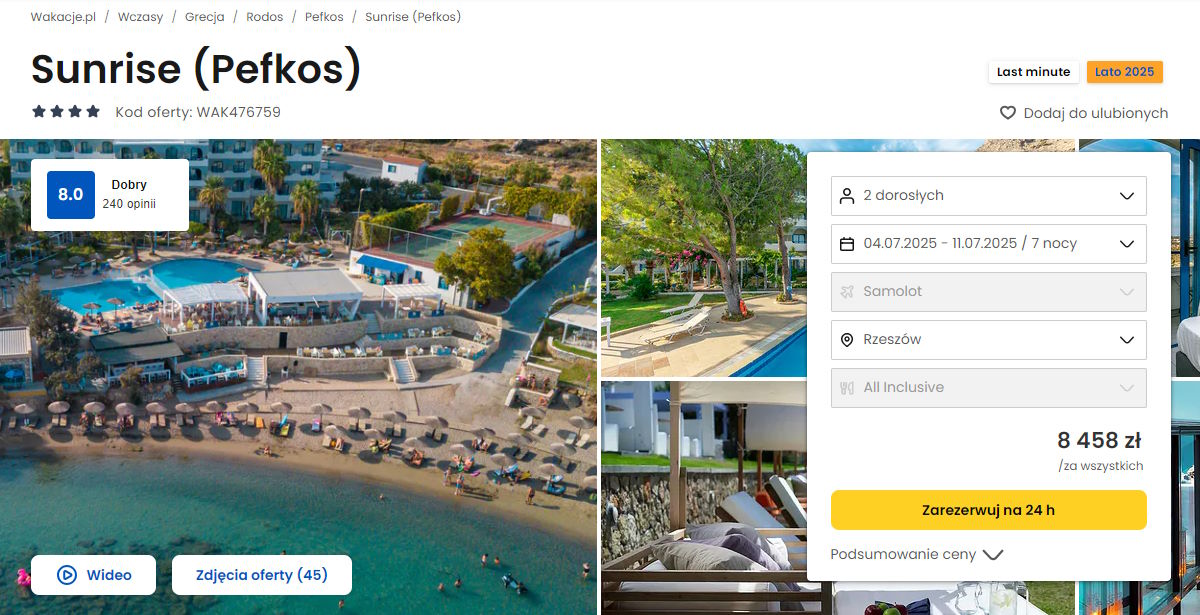Click the heart icon for favorites
Viewport: 1200px width, 615px height.
point(1008,113)
